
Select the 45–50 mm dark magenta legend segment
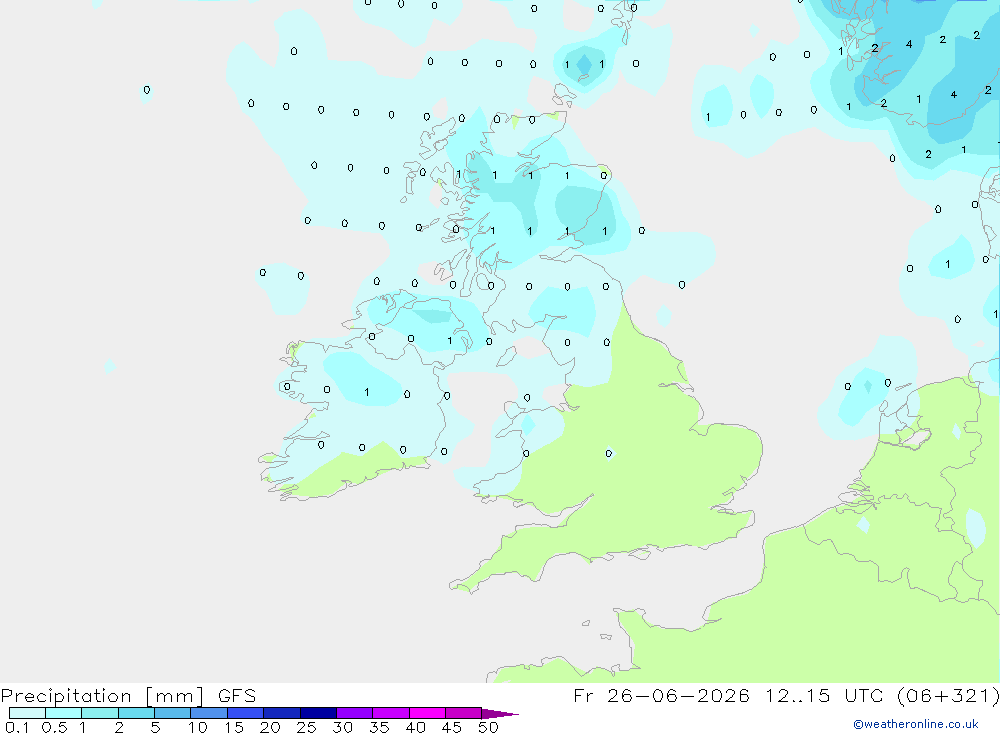464,713
